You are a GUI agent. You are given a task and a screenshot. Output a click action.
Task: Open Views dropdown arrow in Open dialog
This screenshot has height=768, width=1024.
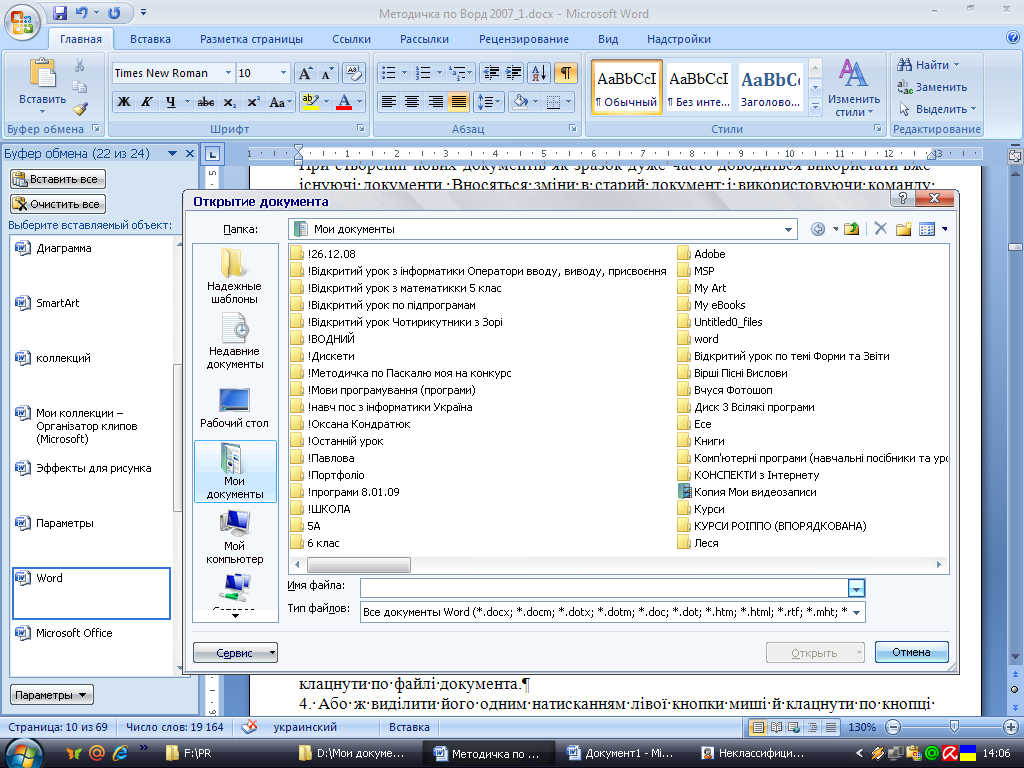click(x=945, y=229)
